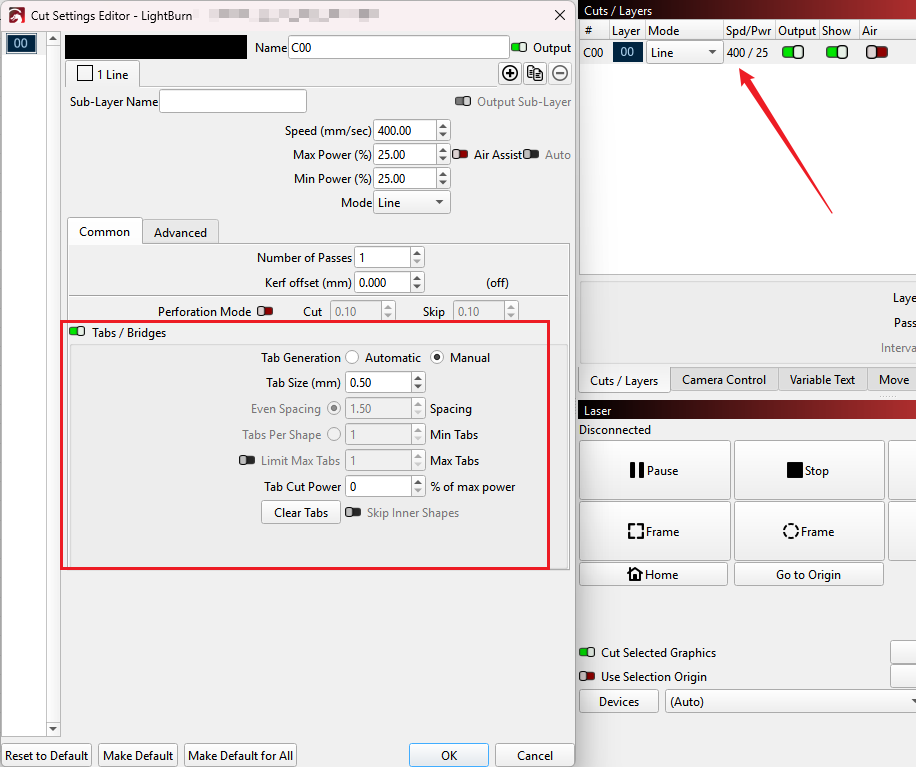Open Mode dropdown in the C00 layer row
The width and height of the screenshot is (916, 767).
(x=684, y=53)
